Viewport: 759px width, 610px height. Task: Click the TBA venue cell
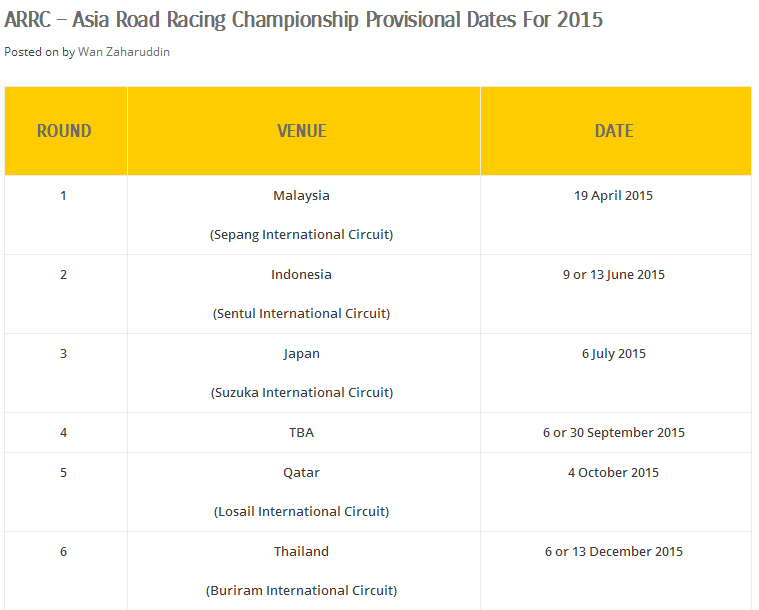coord(301,433)
